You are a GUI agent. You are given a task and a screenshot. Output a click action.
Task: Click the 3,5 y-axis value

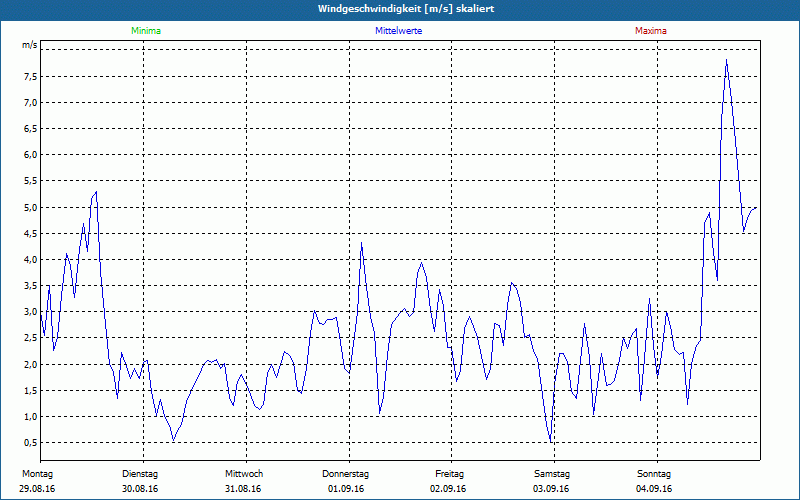(30, 285)
